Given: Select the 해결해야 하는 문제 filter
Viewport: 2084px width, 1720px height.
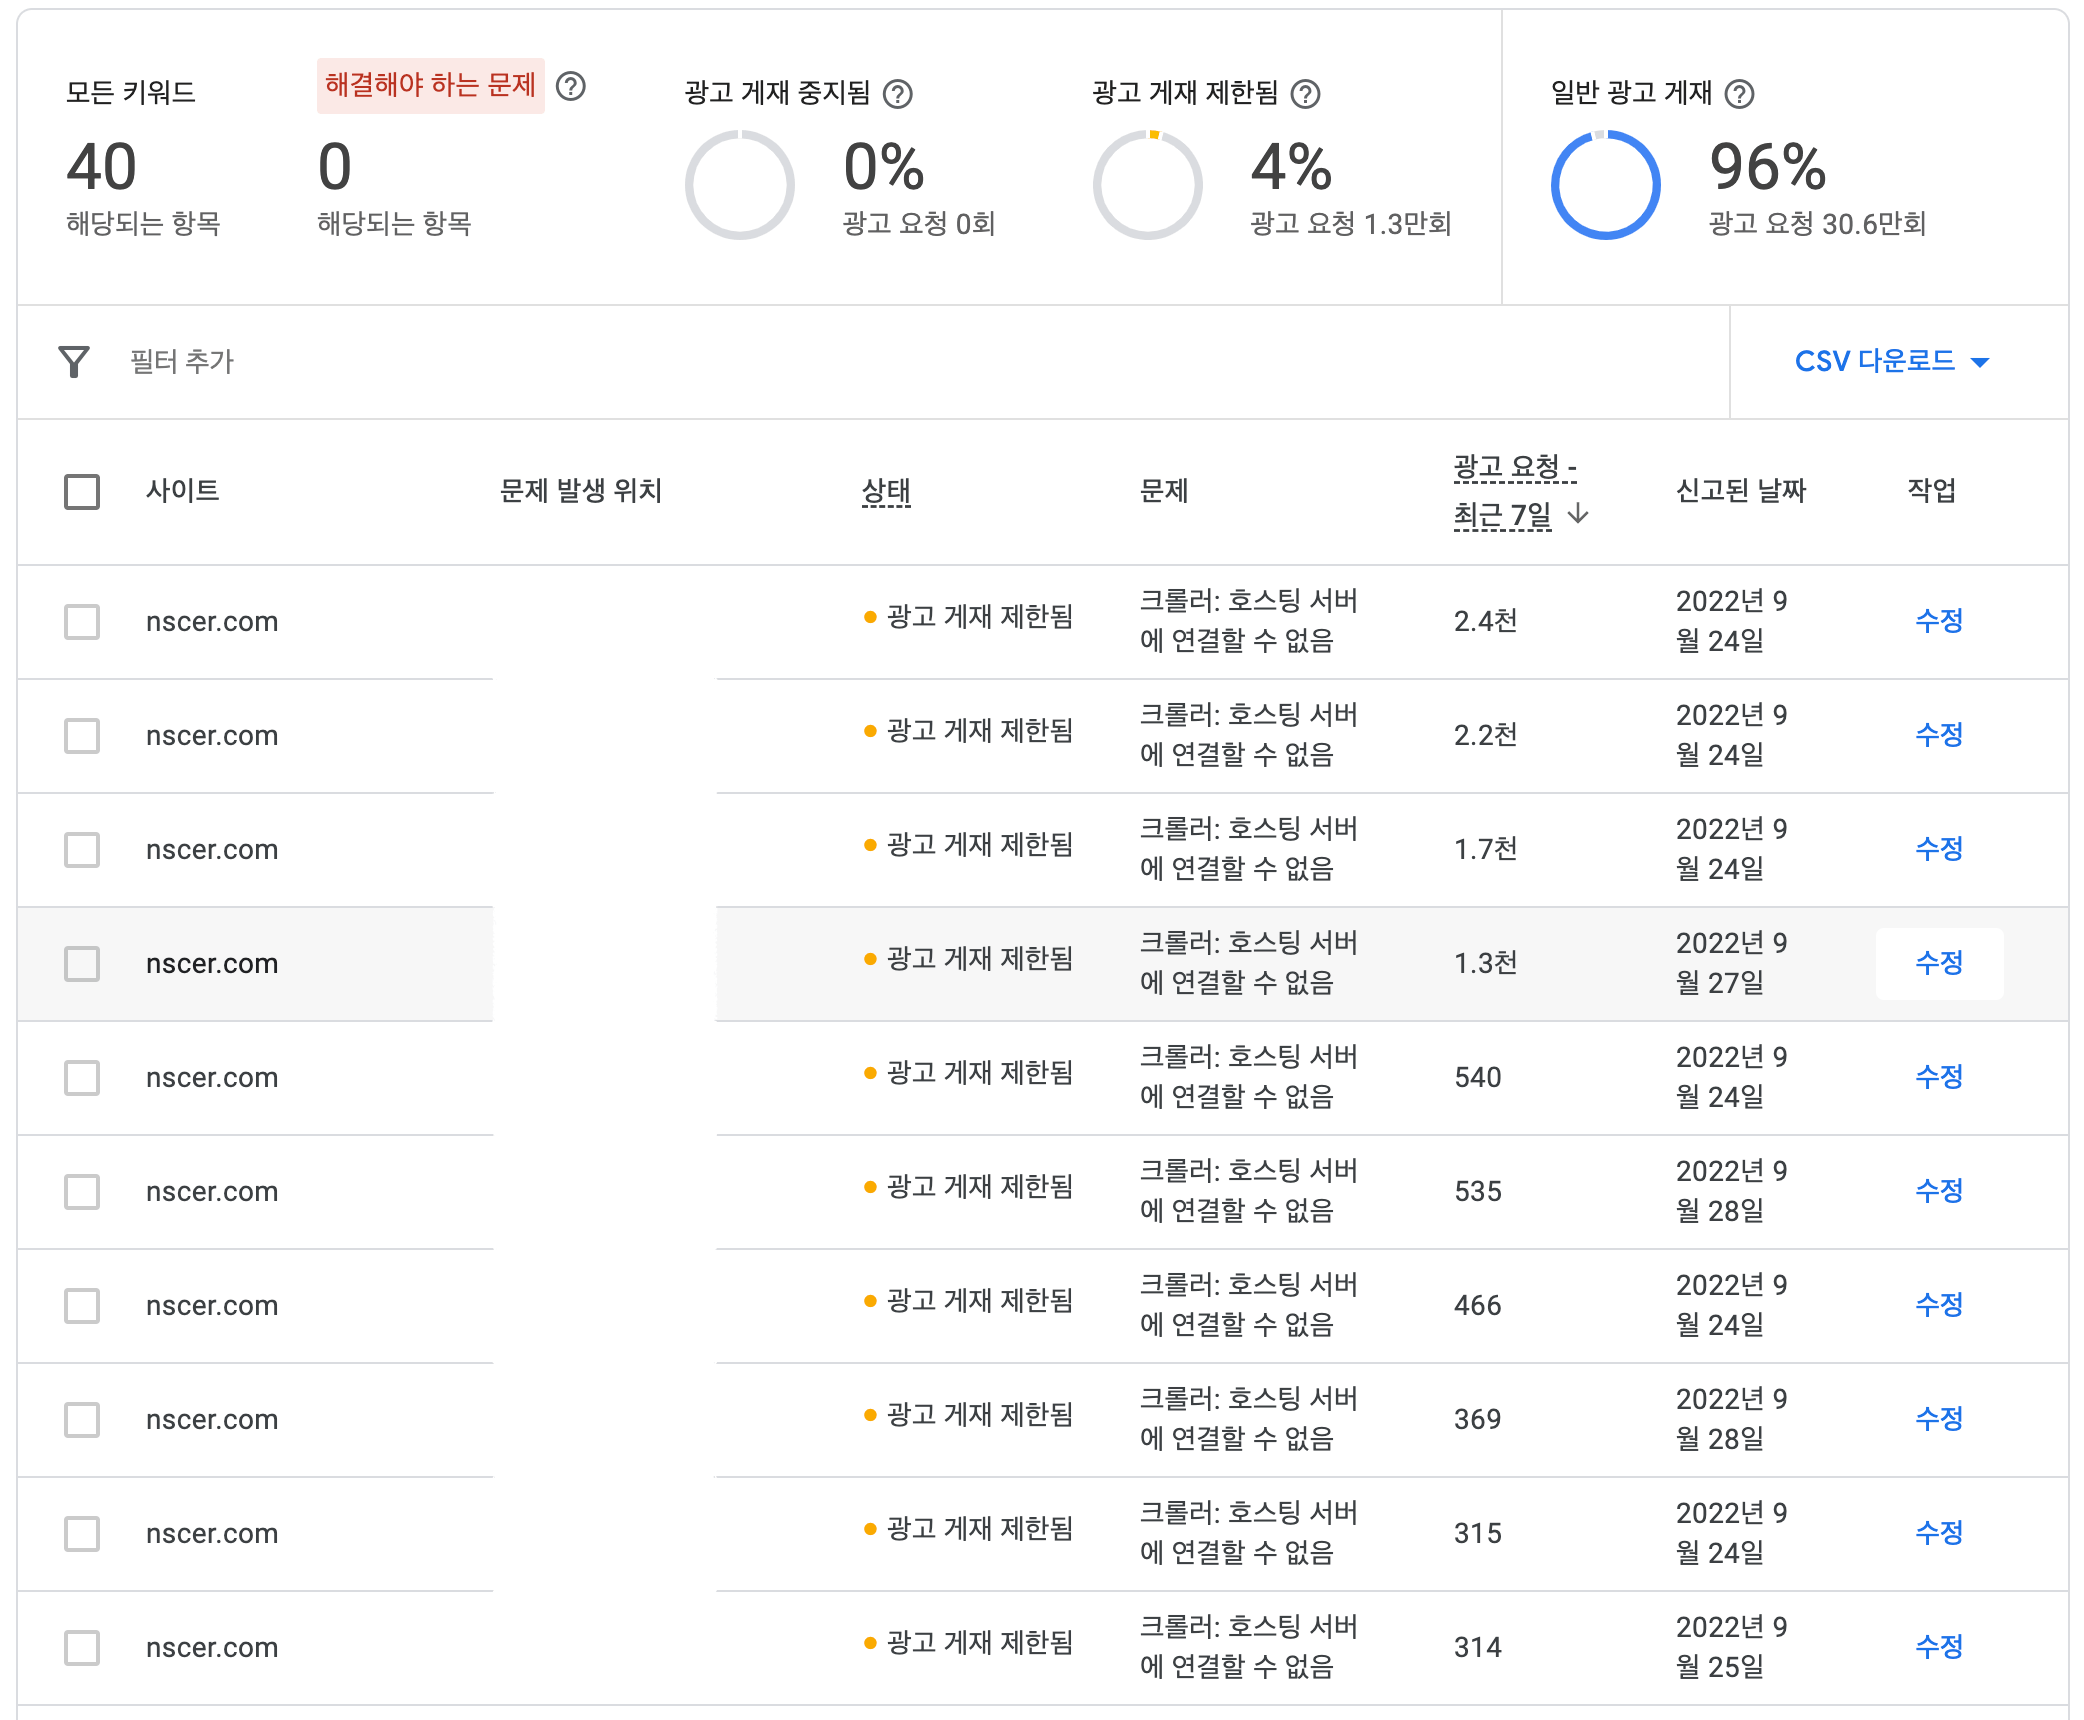Looking at the screenshot, I should coord(430,85).
